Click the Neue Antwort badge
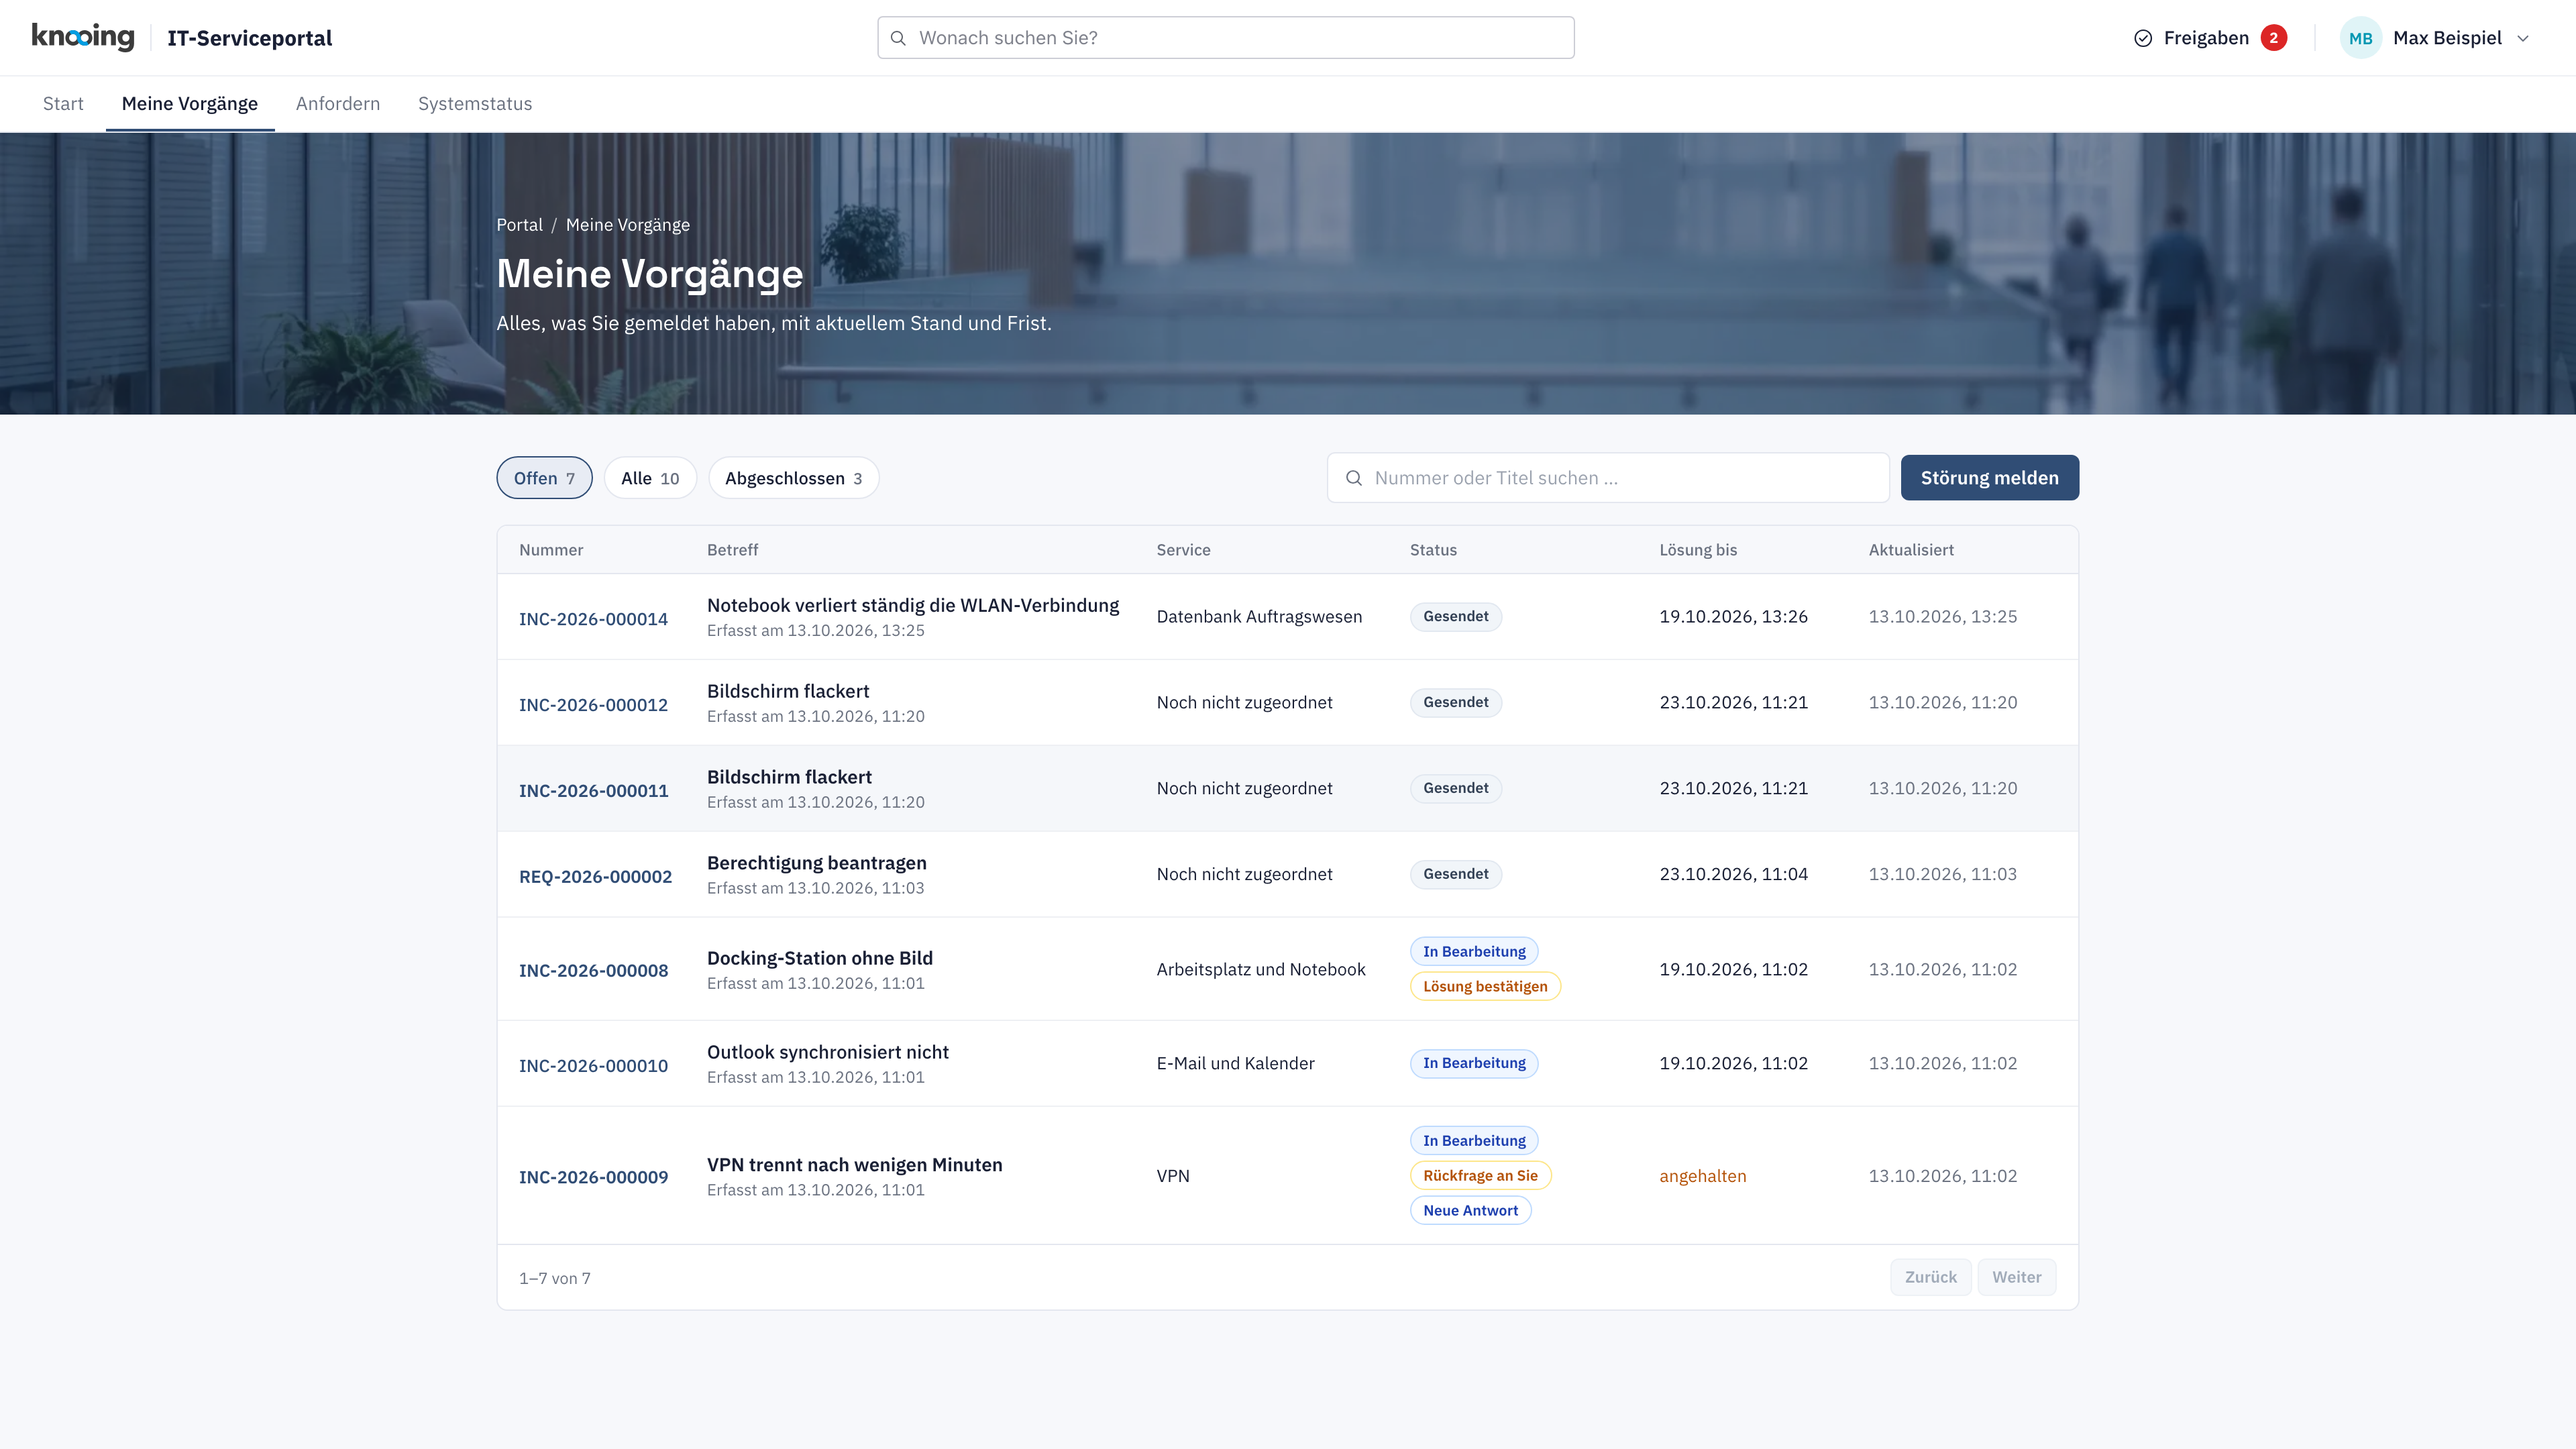Image resolution: width=2576 pixels, height=1449 pixels. coord(1470,1210)
